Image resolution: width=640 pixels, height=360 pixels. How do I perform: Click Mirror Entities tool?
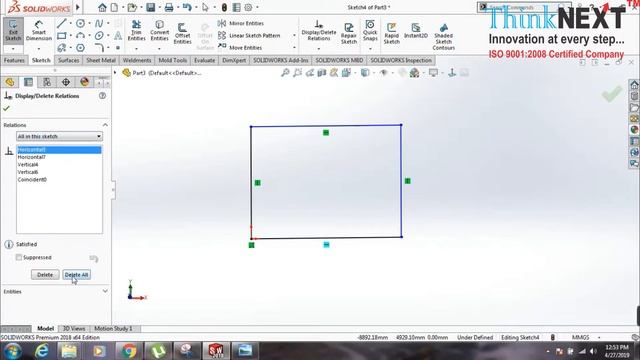[241, 24]
